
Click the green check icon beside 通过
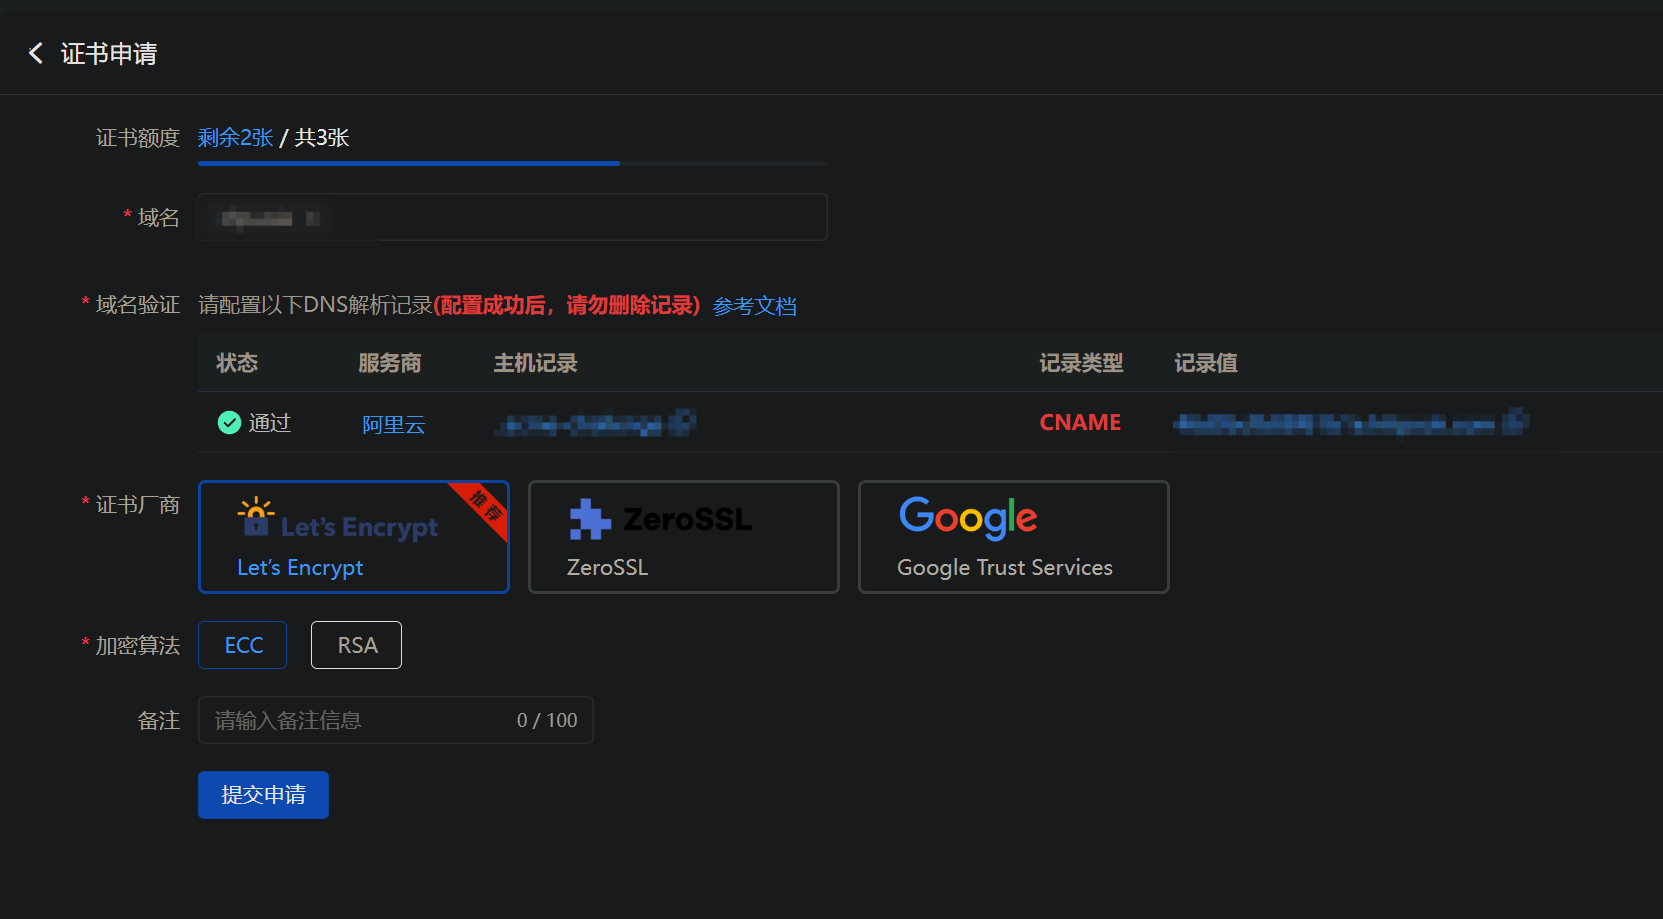click(x=229, y=423)
